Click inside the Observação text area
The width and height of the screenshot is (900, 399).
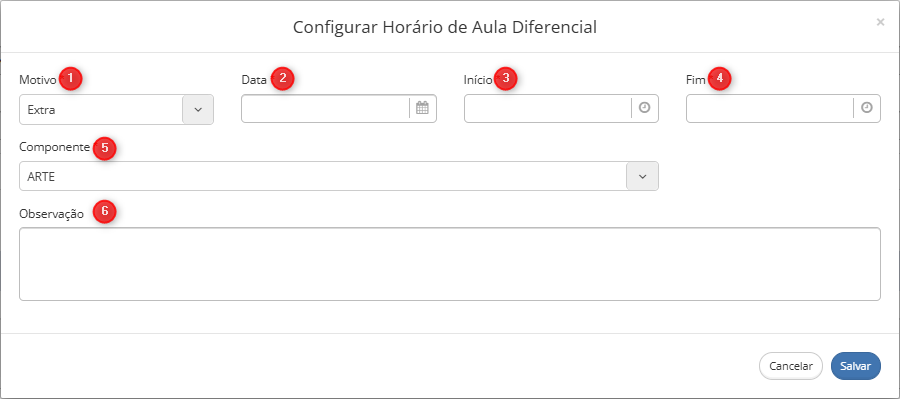tap(450, 264)
